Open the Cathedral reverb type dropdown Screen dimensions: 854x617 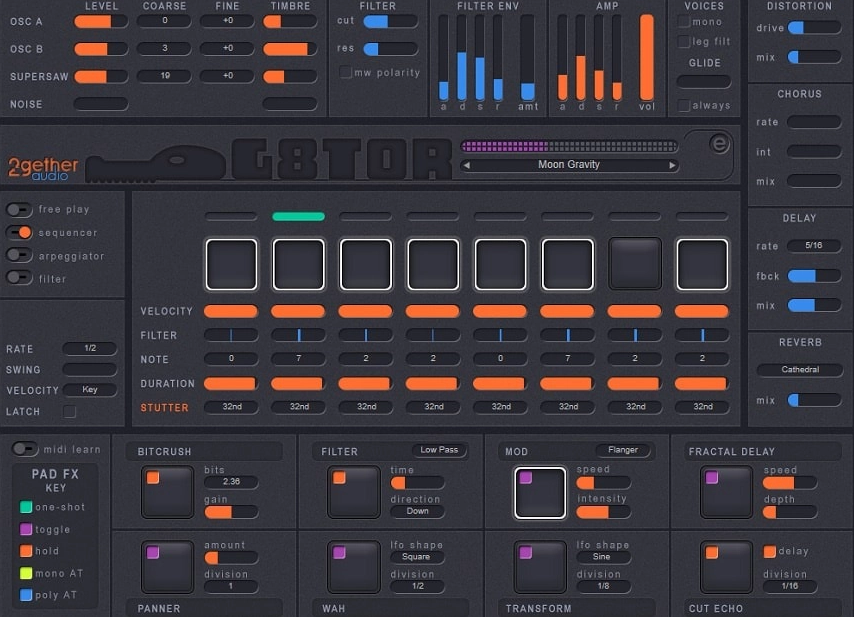(799, 369)
